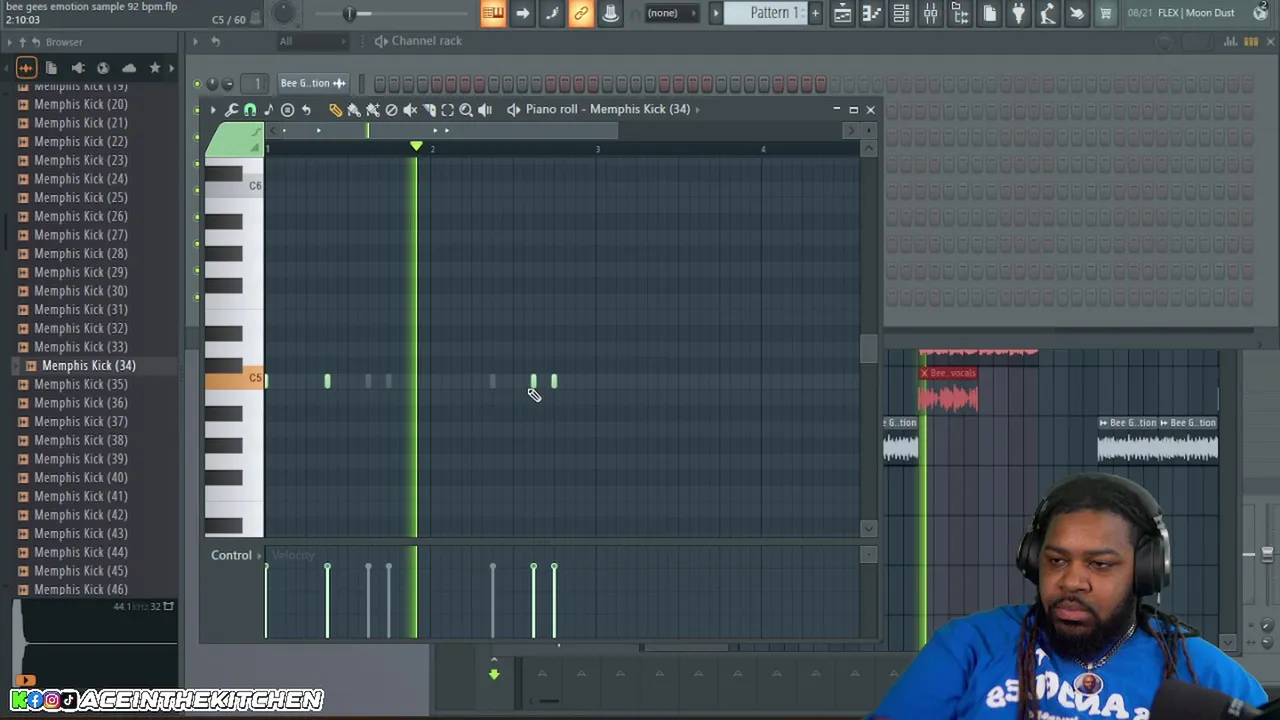The width and height of the screenshot is (1280, 720).
Task: Click the Bee G..tion channel pan knob
Action: (213, 84)
